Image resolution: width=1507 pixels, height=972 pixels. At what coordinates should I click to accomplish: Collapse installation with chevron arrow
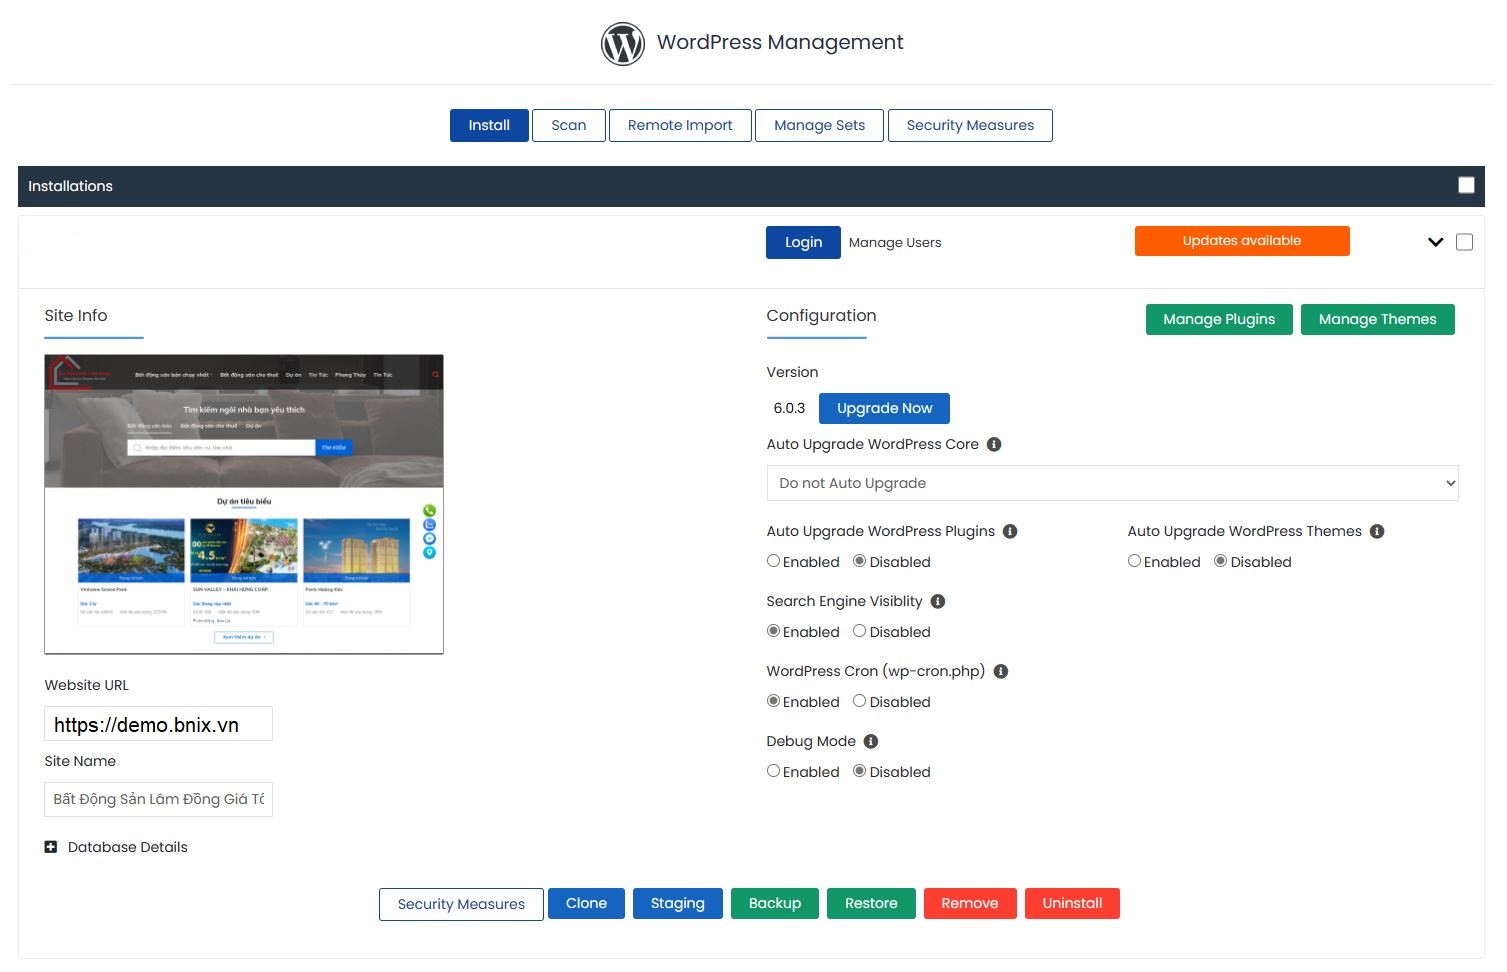1436,242
